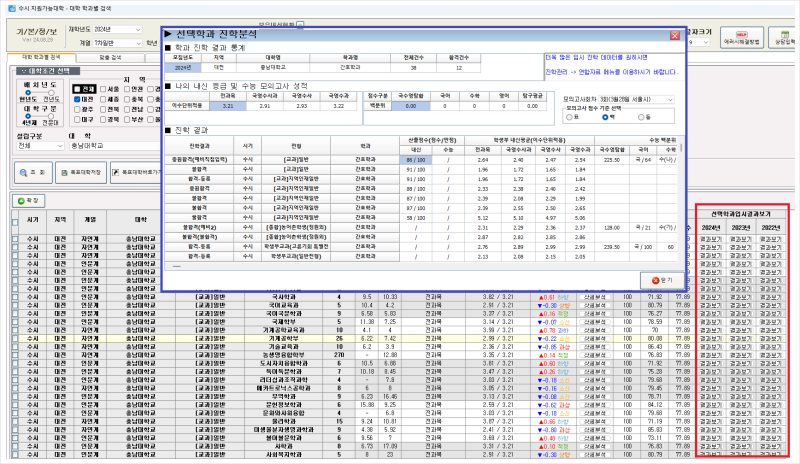Click the 메카트로닉스공학과 department cell

coord(284,388)
